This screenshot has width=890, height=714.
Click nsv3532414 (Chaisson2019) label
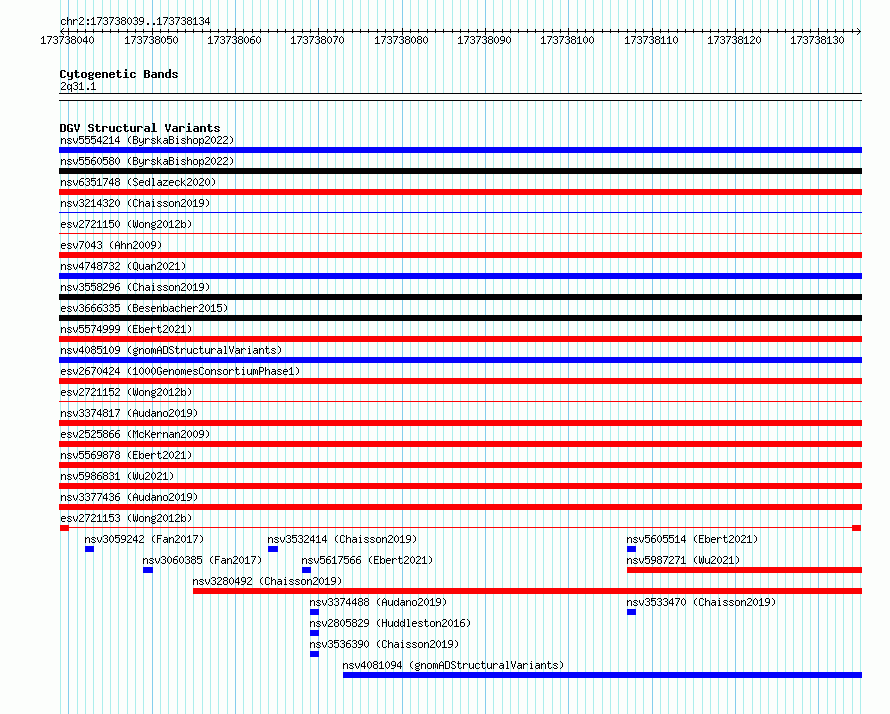pos(342,539)
